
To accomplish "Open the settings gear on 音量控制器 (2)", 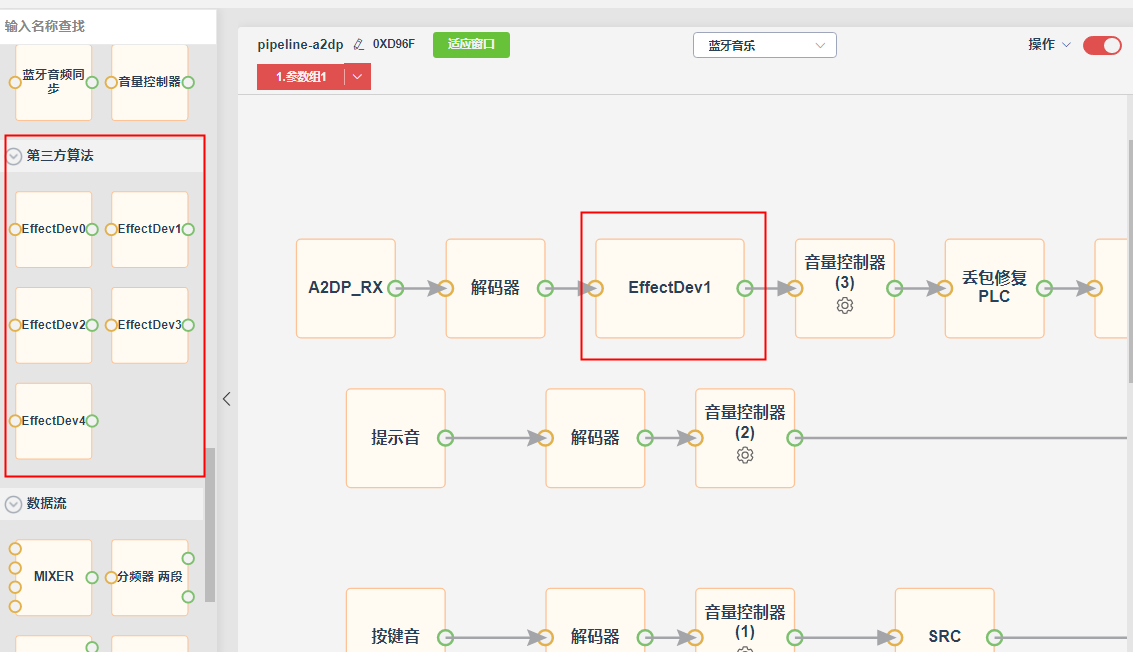I will (x=745, y=455).
